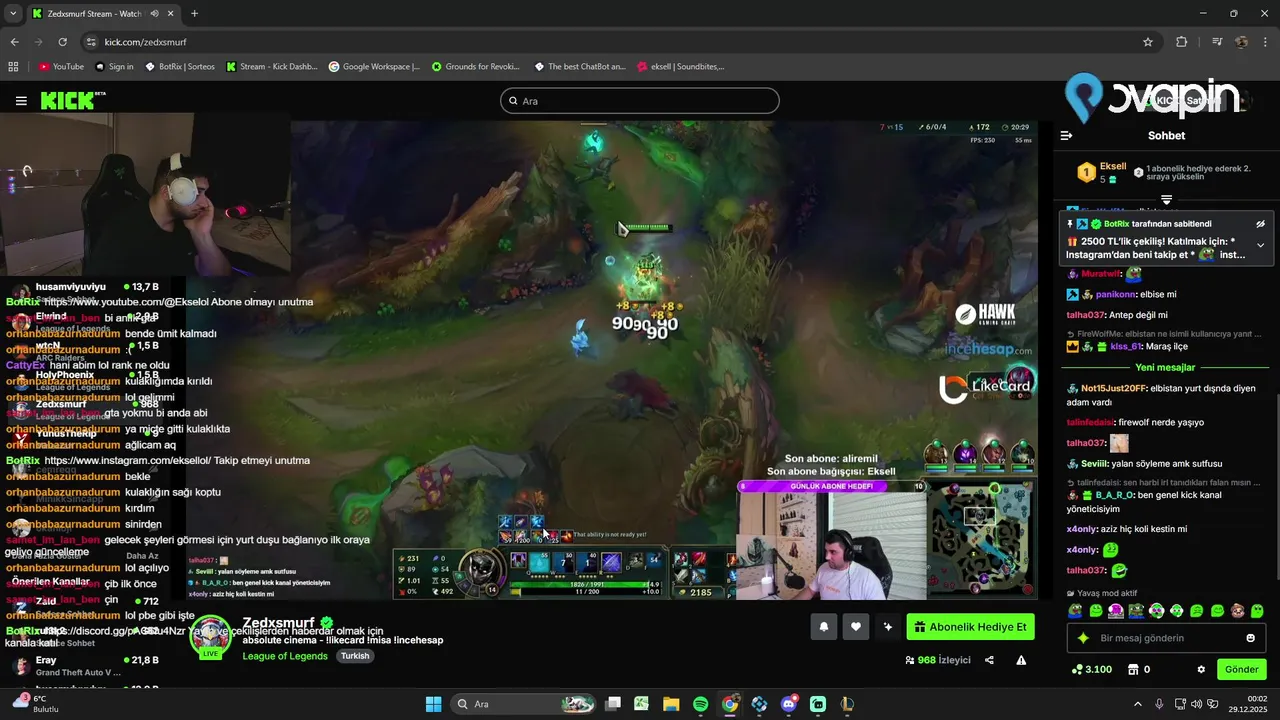This screenshot has height=720, width=1280.
Task: Open Chrome profile avatar
Action: coord(1241,42)
